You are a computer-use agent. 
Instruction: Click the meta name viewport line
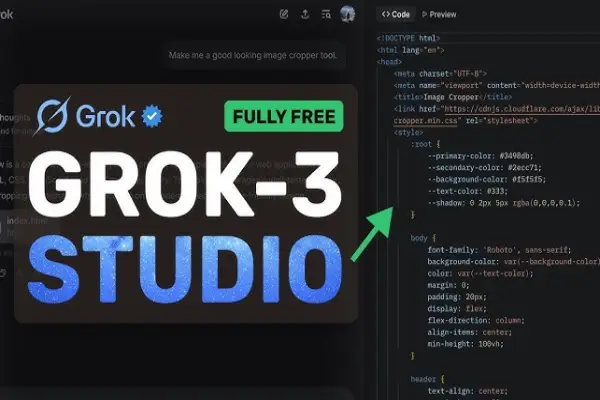click(x=497, y=85)
